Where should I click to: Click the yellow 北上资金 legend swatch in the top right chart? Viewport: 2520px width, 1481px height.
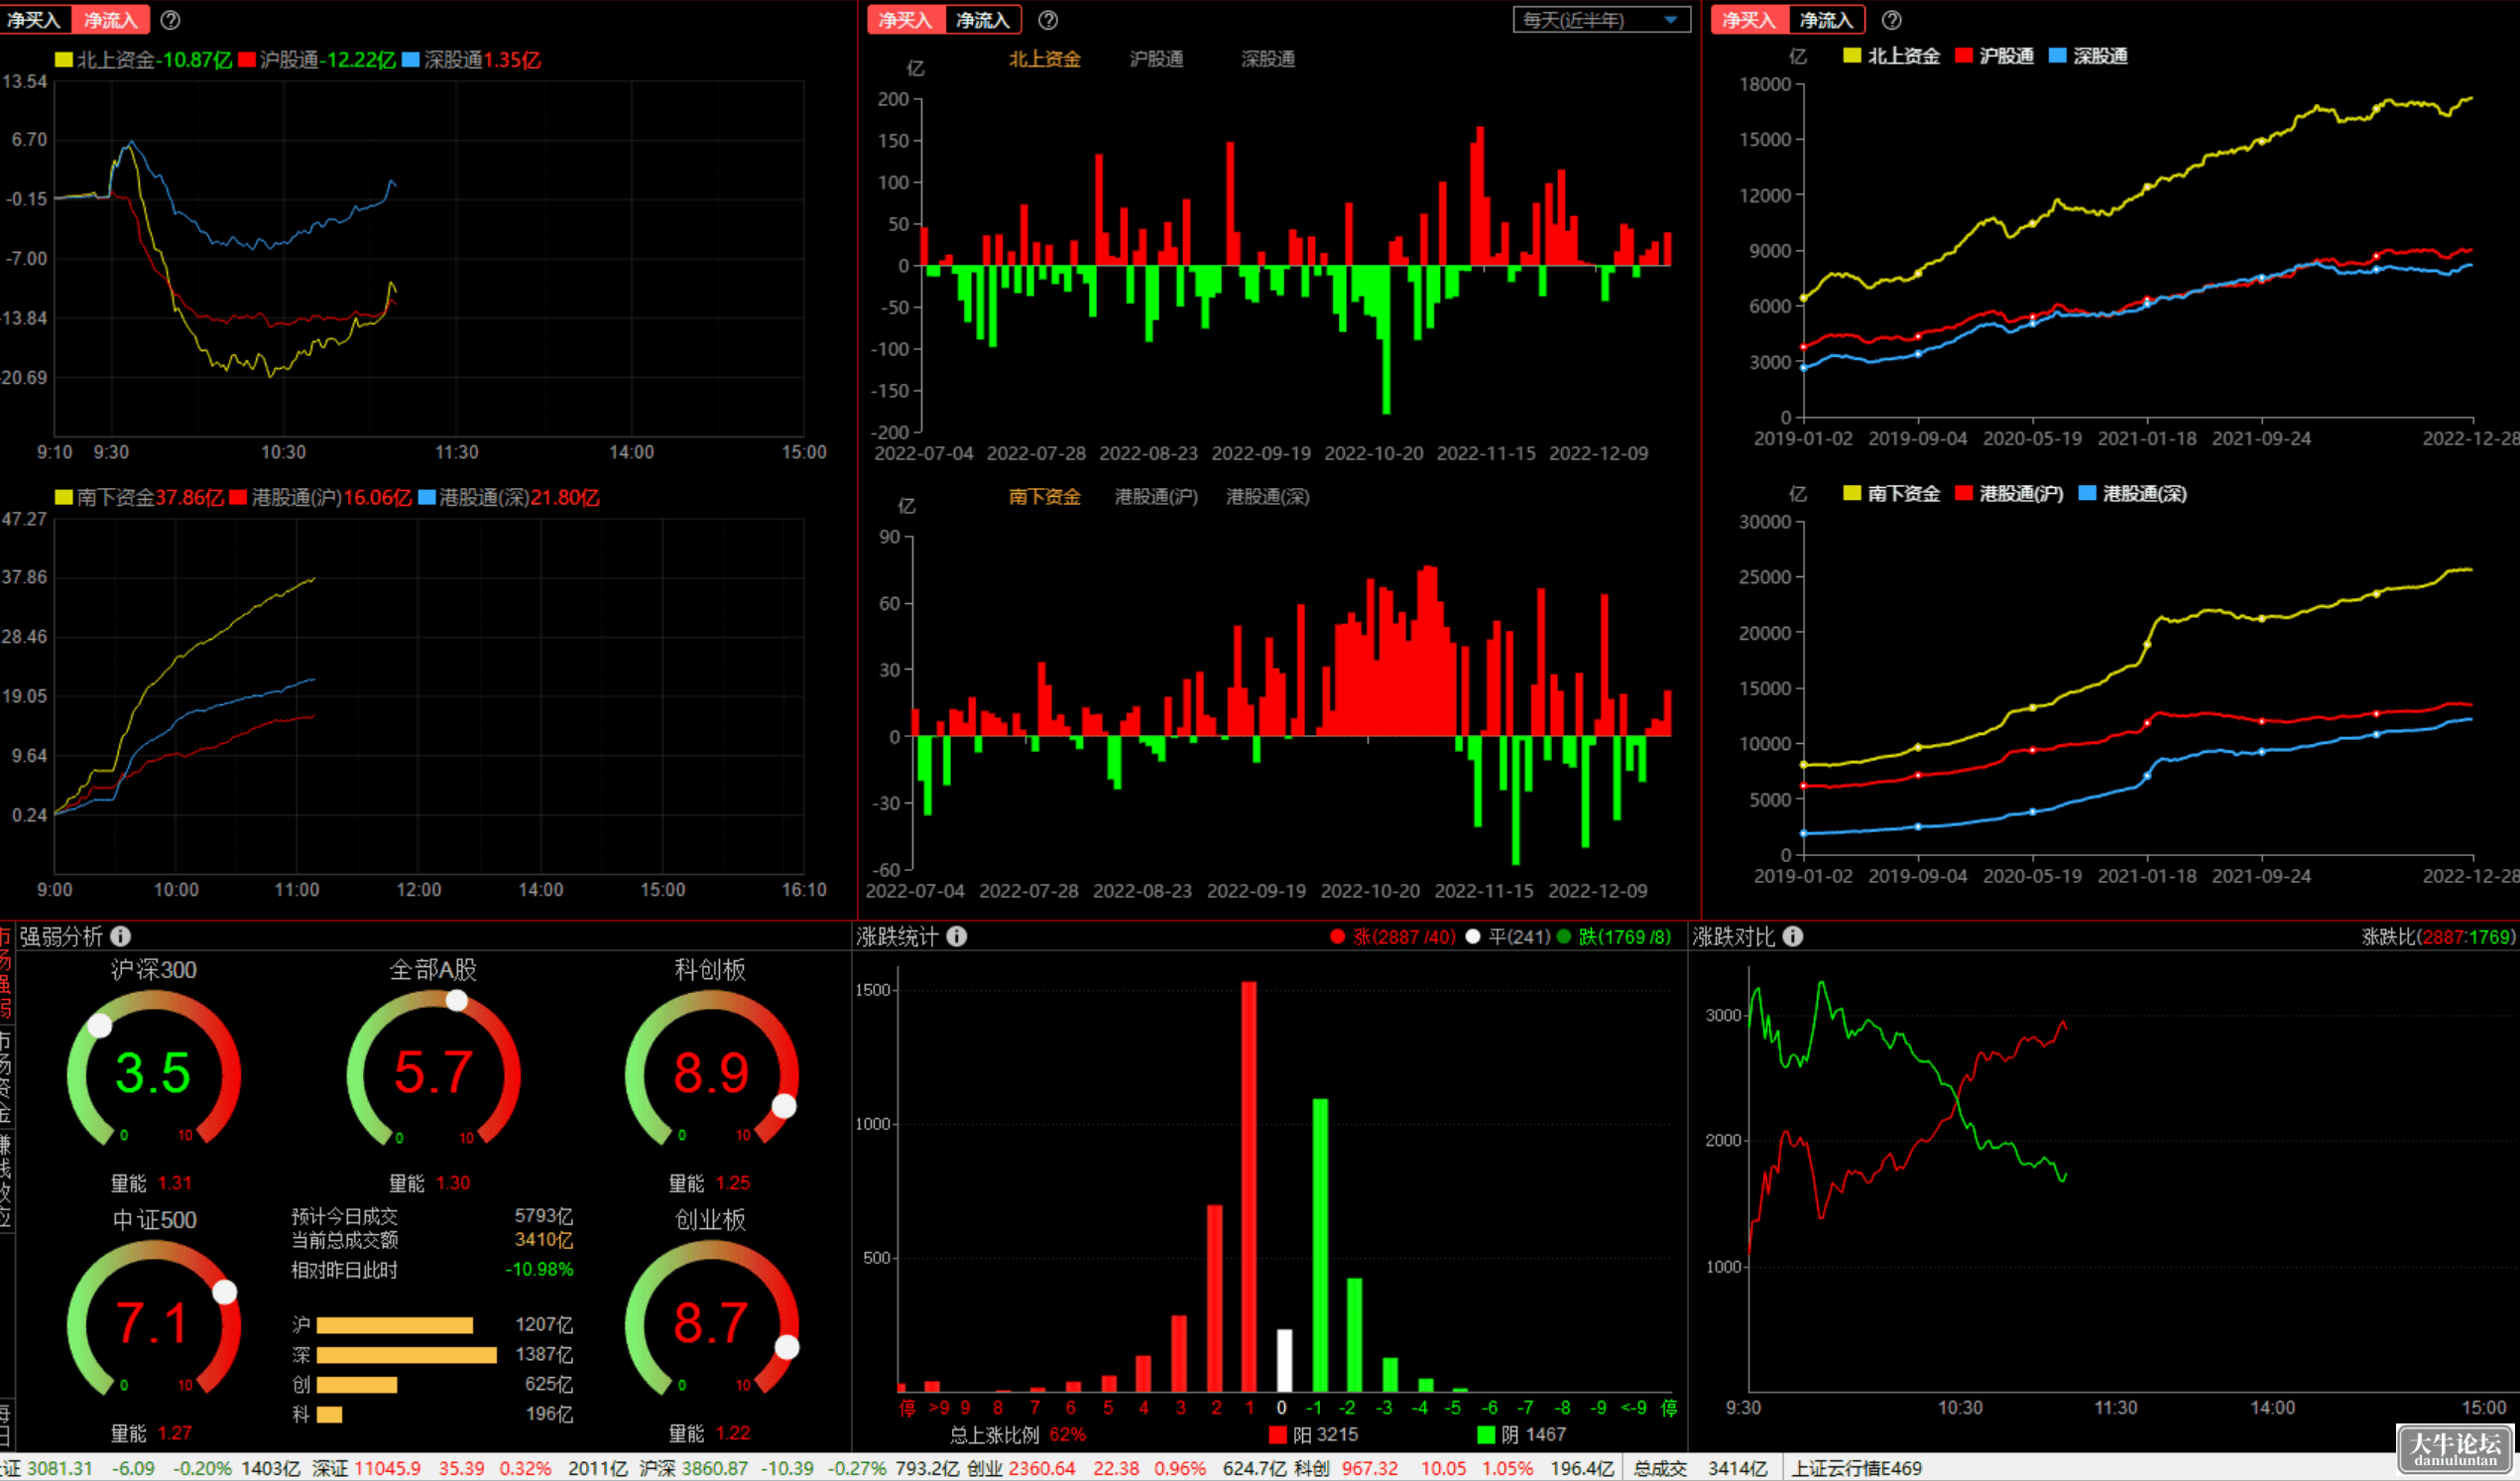[x=1852, y=56]
